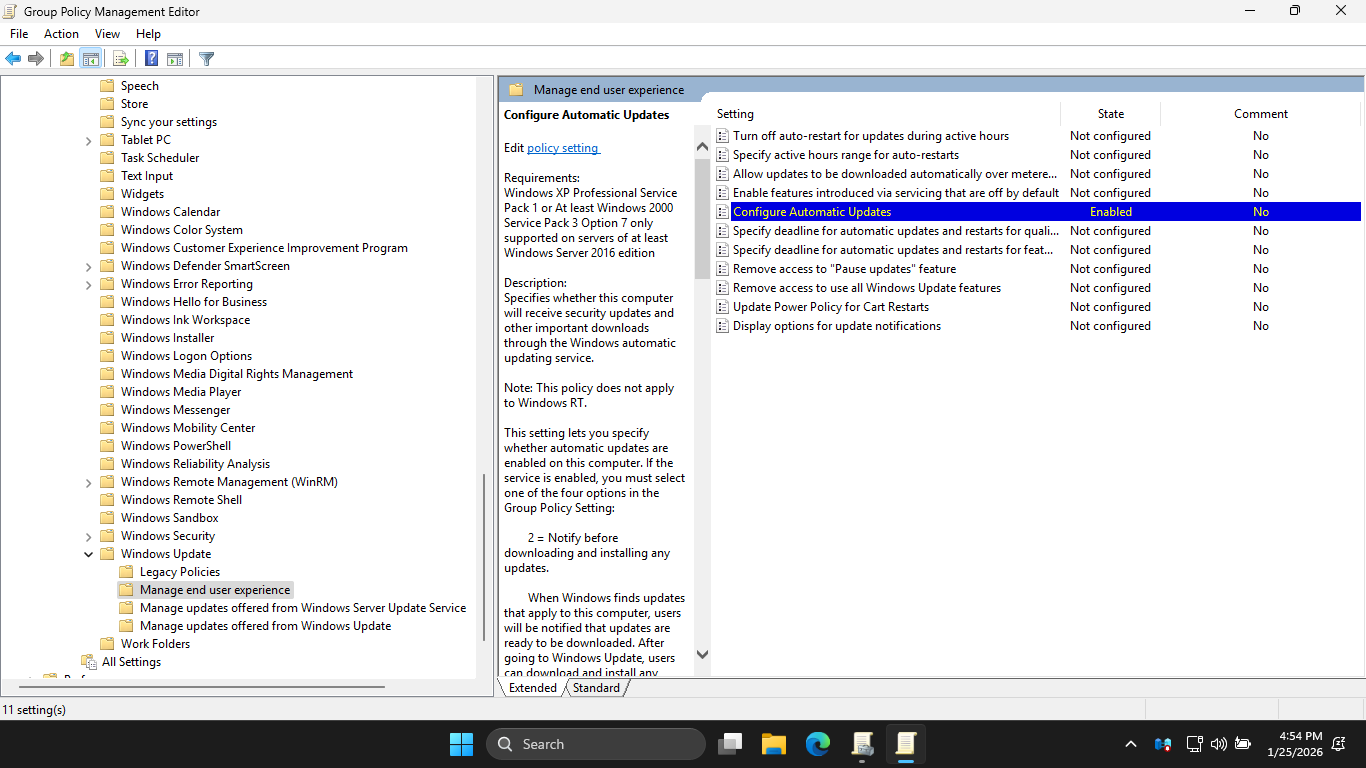This screenshot has width=1366, height=768.
Task: Click the volume icon in system tray
Action: click(1218, 744)
